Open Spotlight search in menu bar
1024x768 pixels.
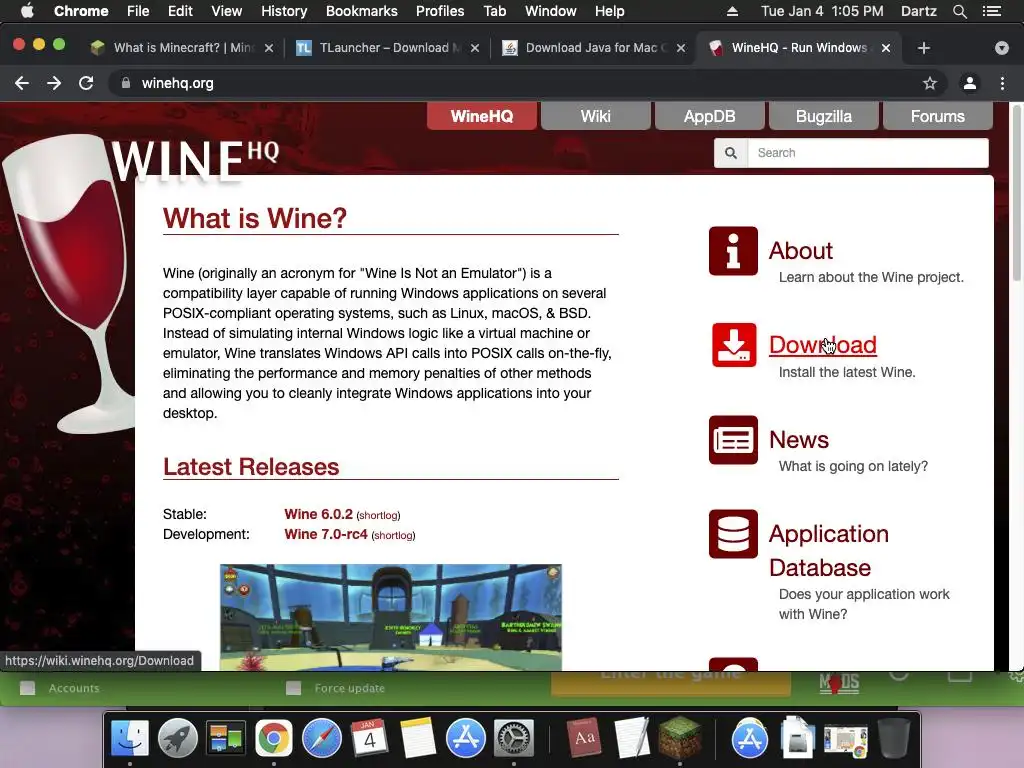click(x=960, y=11)
